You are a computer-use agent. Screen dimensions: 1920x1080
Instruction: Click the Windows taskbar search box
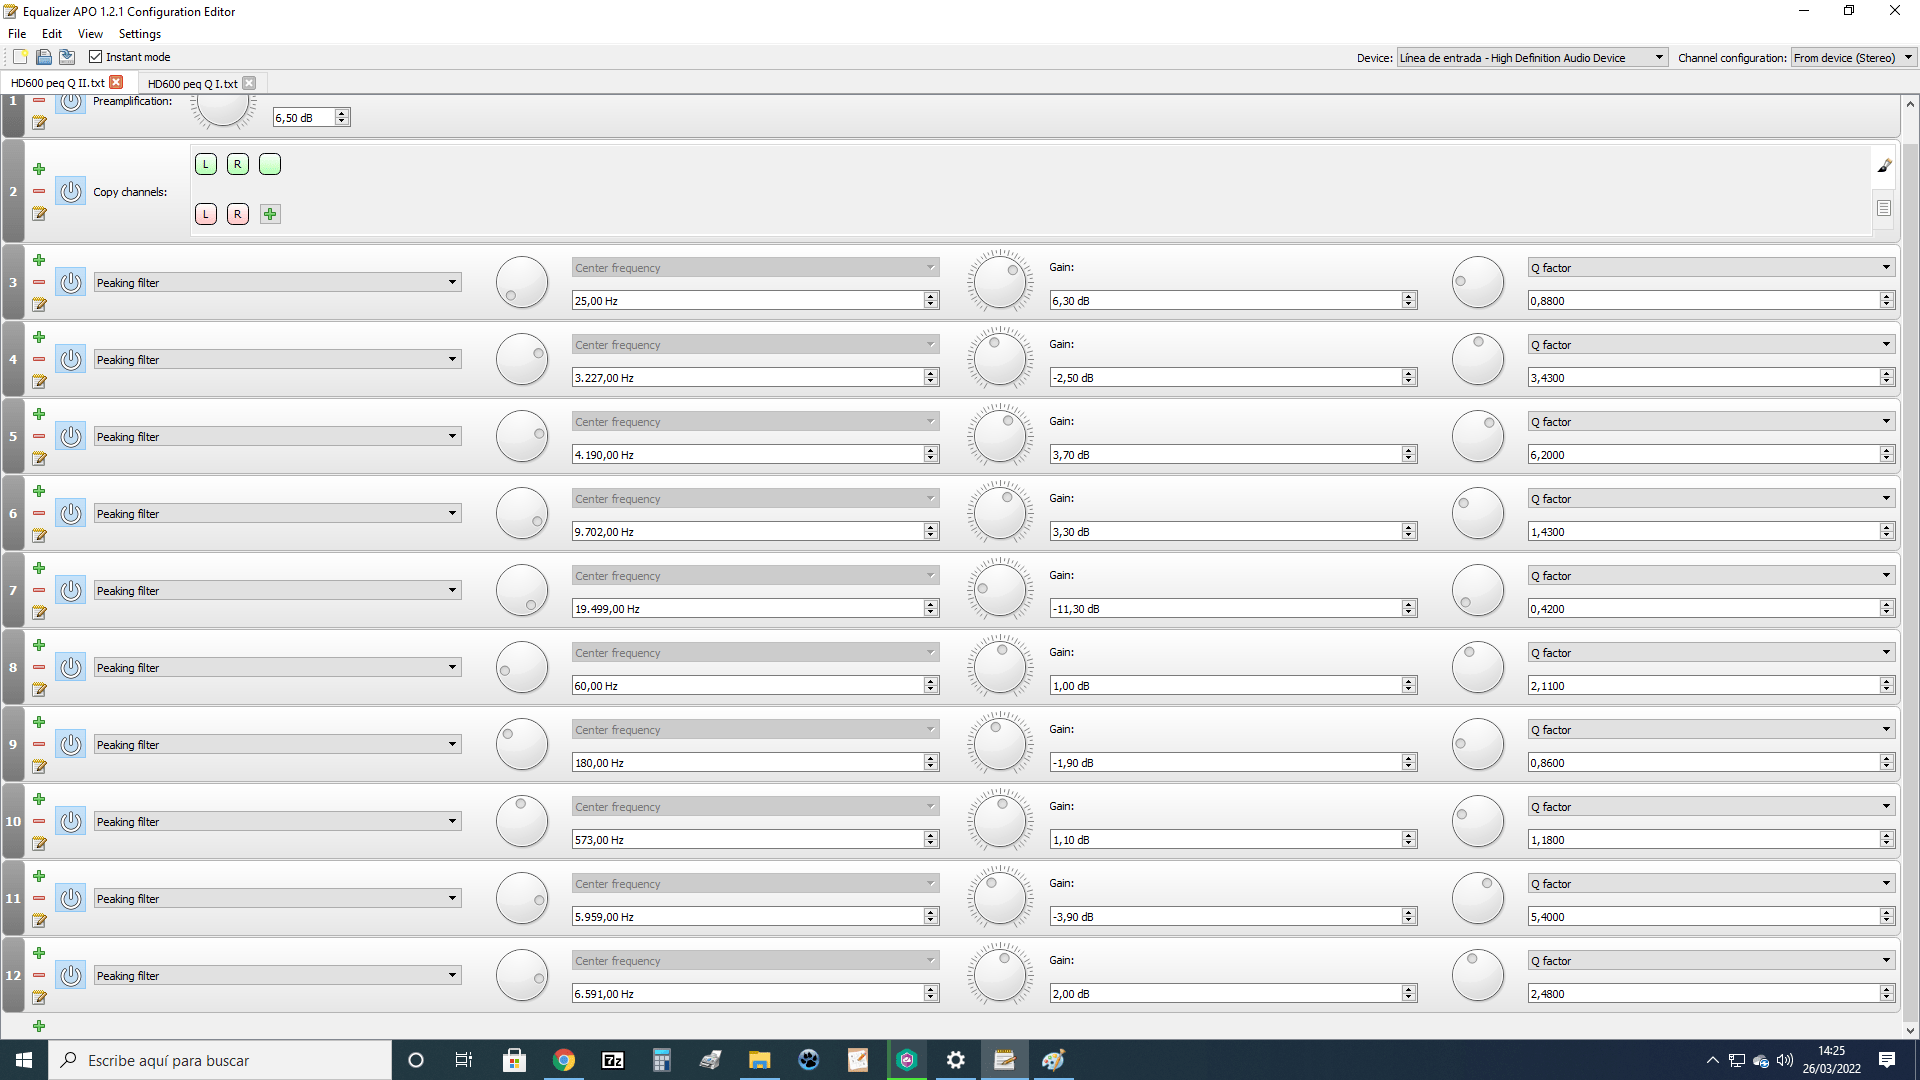click(x=220, y=1060)
